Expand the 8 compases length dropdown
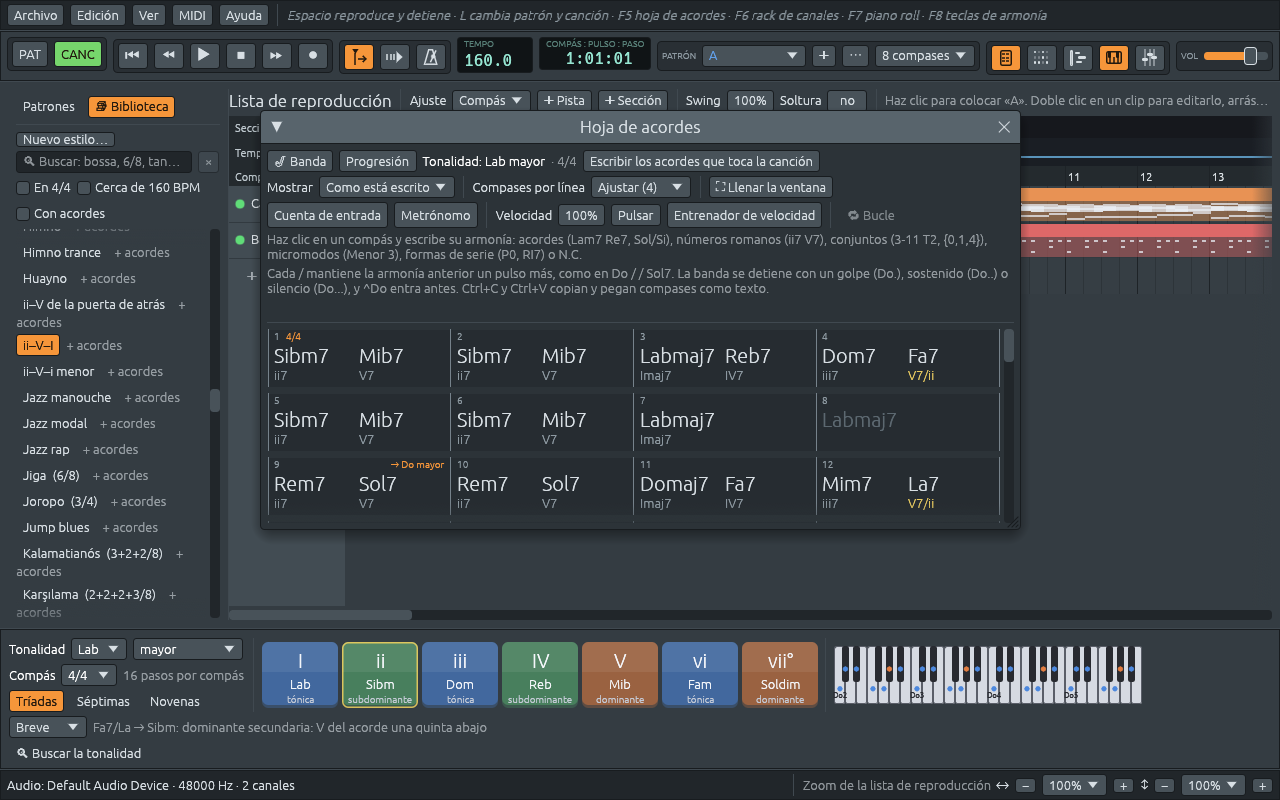1280x800 pixels. coord(925,56)
